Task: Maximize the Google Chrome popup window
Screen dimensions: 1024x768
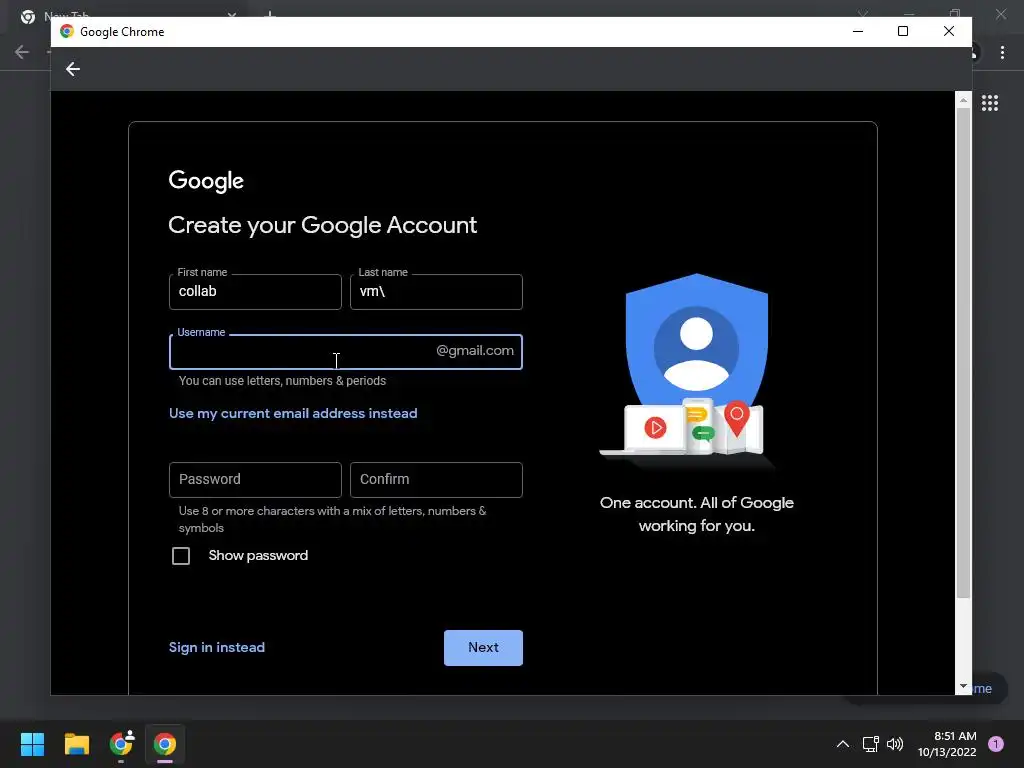Action: [x=903, y=31]
